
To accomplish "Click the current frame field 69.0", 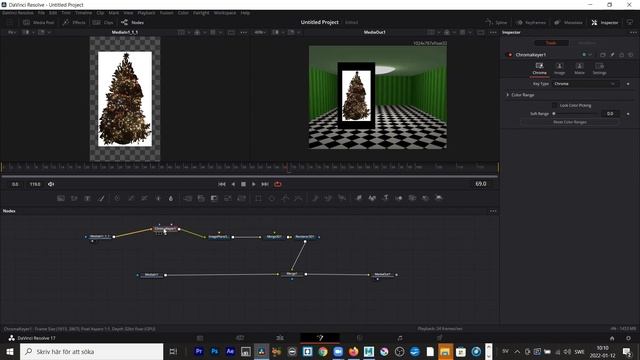I will point(481,184).
